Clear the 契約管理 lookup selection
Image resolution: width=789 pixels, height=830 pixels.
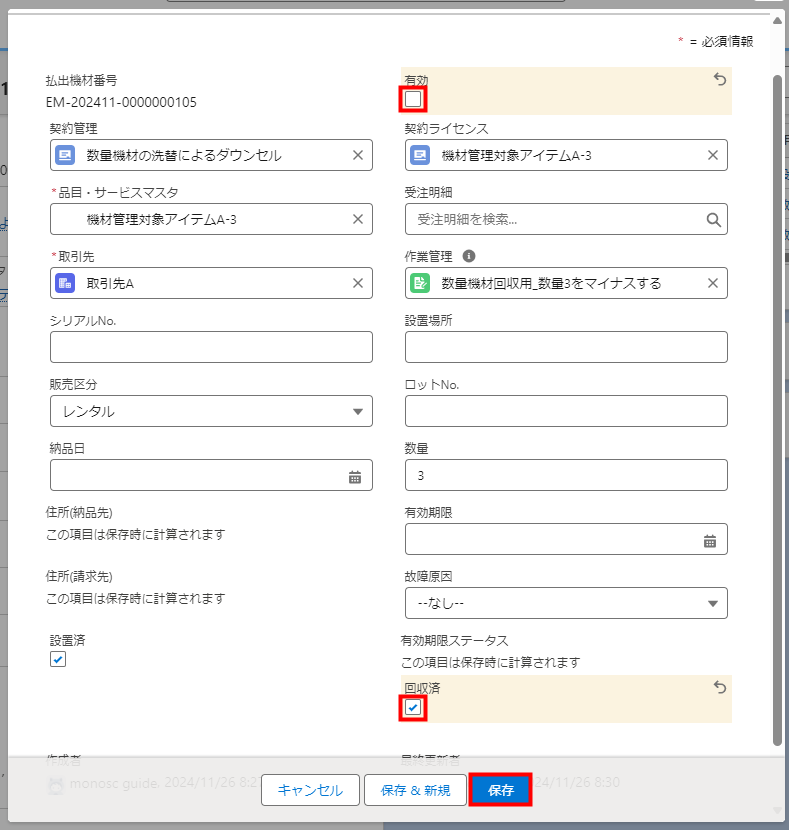pyautogui.click(x=358, y=155)
